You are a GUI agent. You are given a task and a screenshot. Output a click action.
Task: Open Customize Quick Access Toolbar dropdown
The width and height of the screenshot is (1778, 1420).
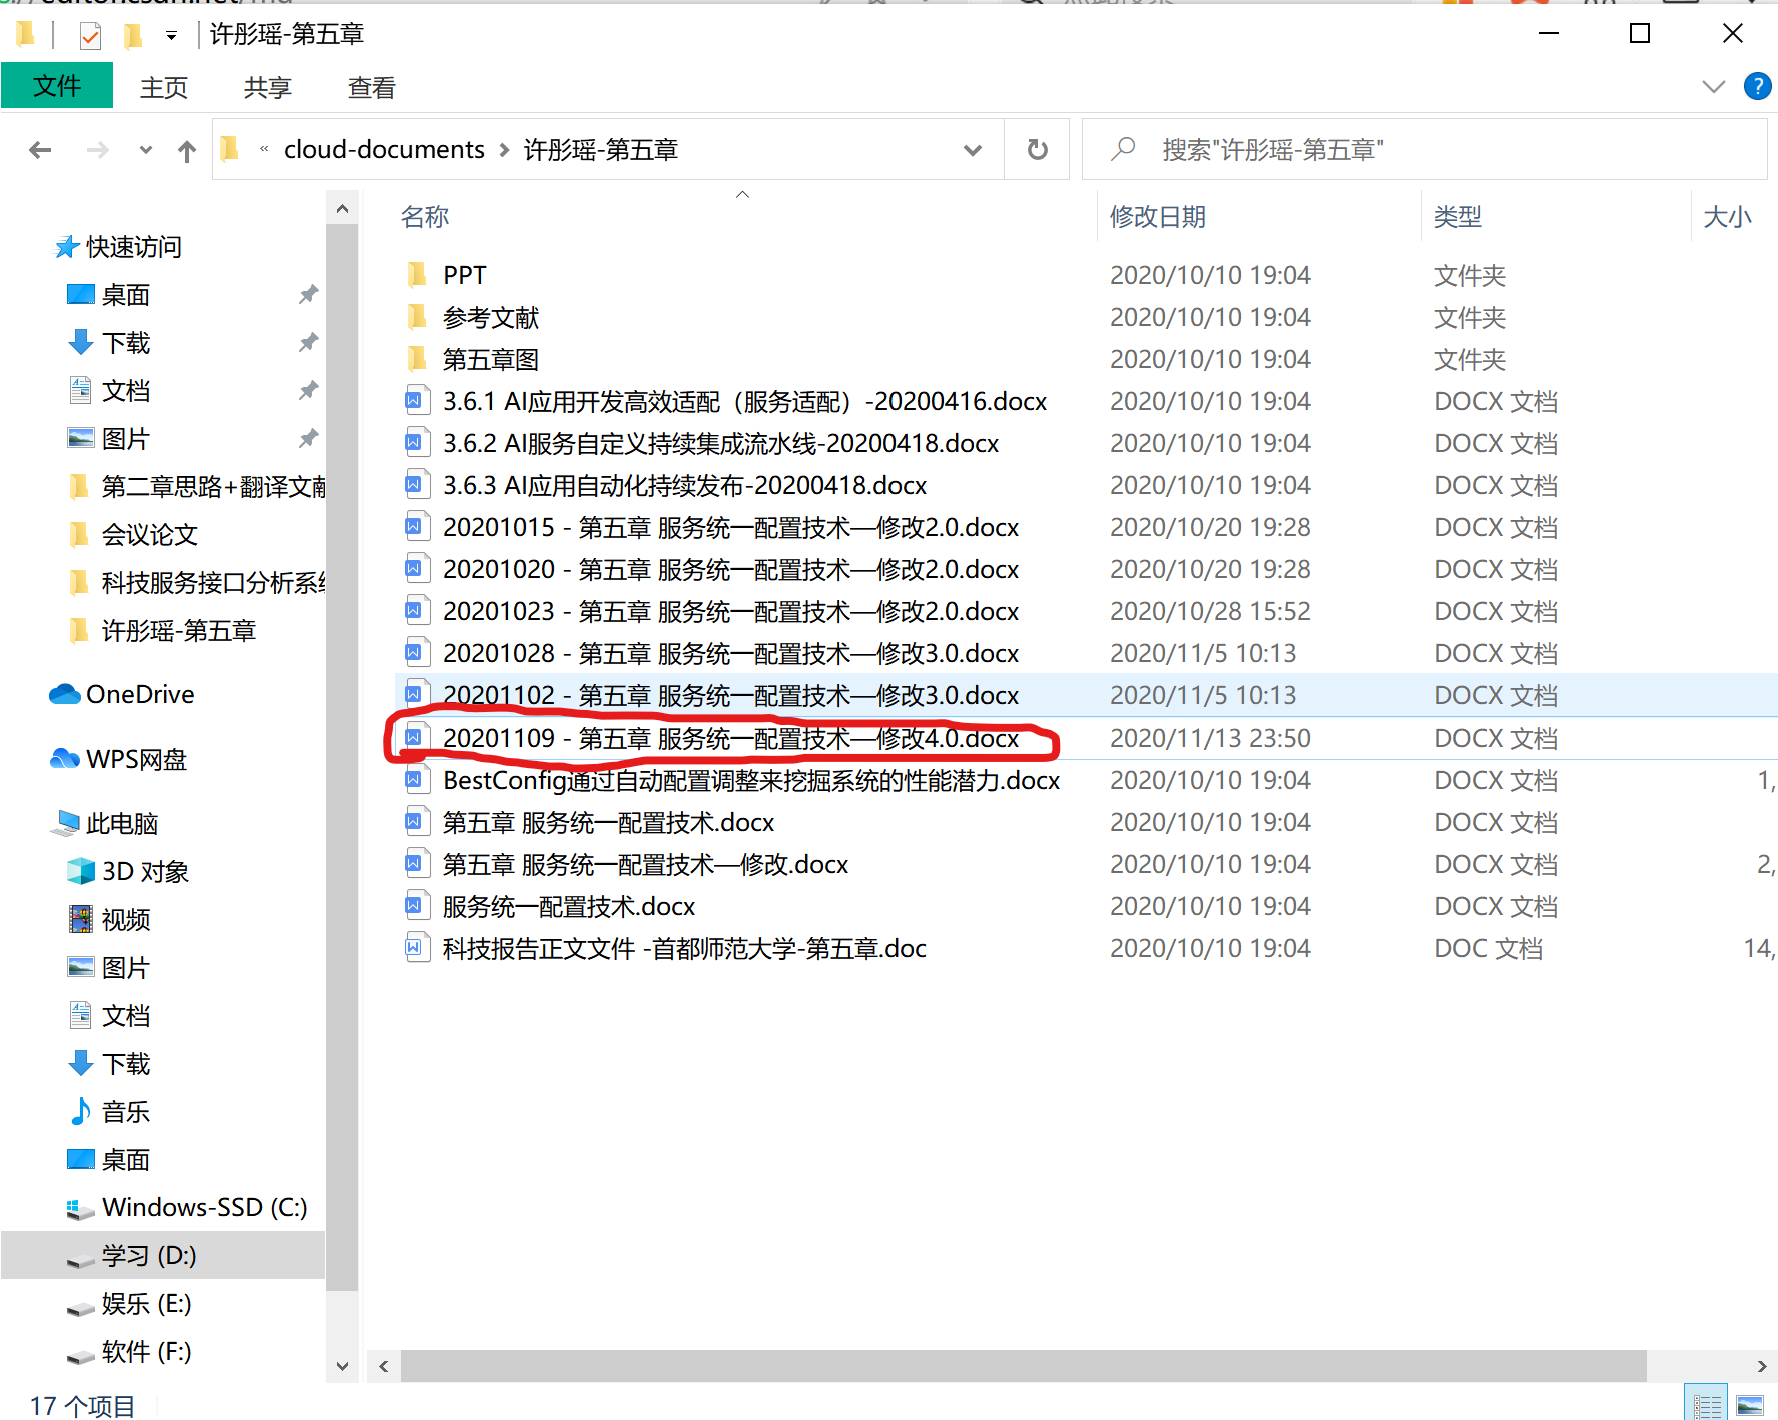pos(171,36)
